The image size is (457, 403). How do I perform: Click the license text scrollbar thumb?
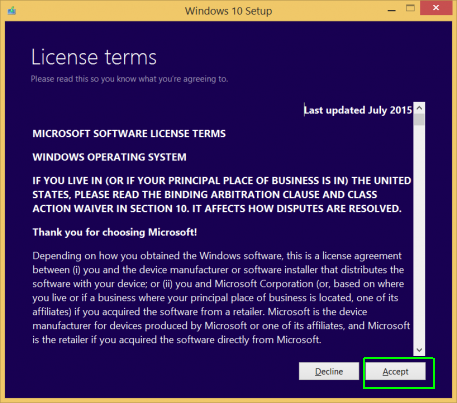pos(419,119)
